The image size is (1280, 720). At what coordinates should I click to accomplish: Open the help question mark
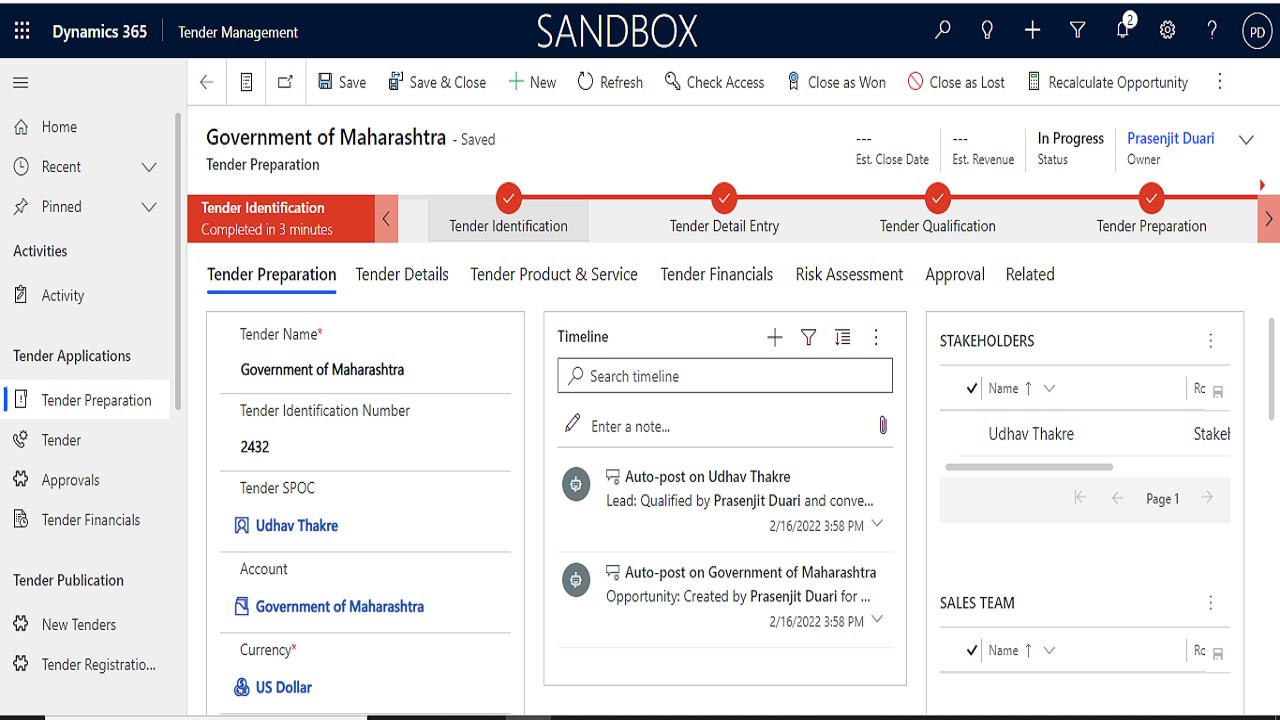click(1212, 31)
